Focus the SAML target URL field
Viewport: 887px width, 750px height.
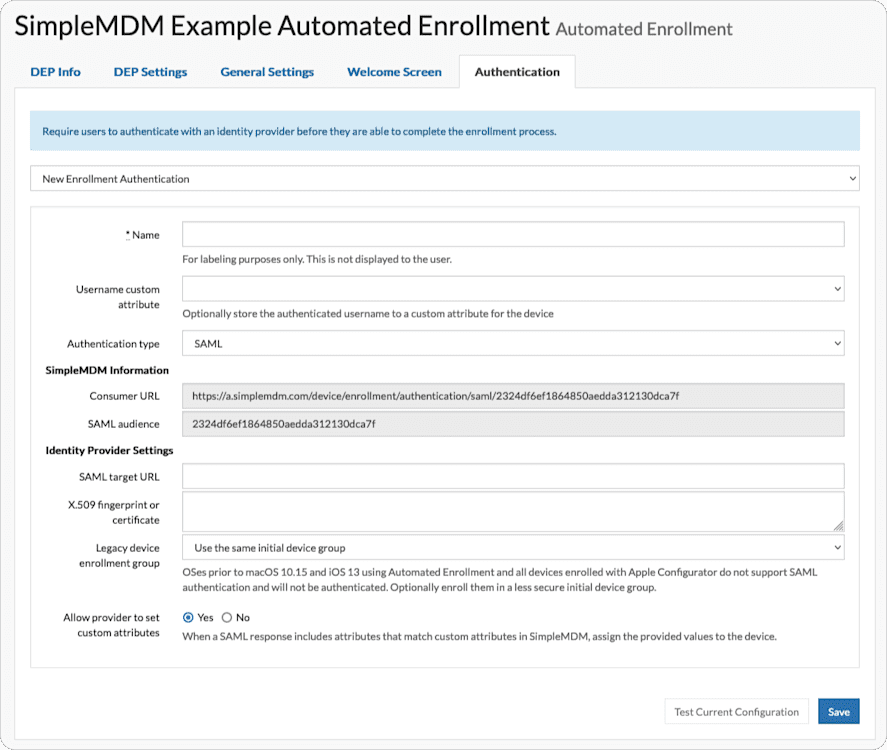pos(513,476)
